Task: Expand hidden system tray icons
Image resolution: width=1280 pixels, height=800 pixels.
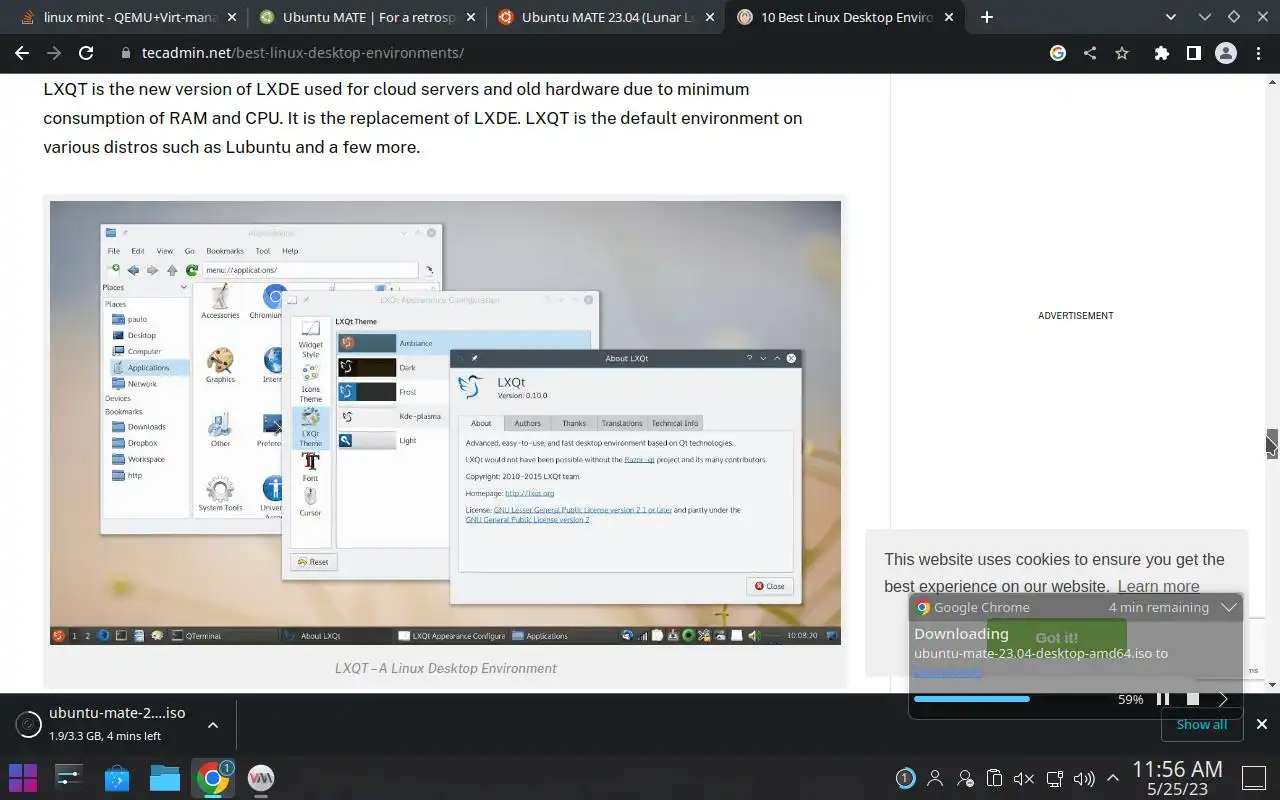Action: tap(1112, 777)
